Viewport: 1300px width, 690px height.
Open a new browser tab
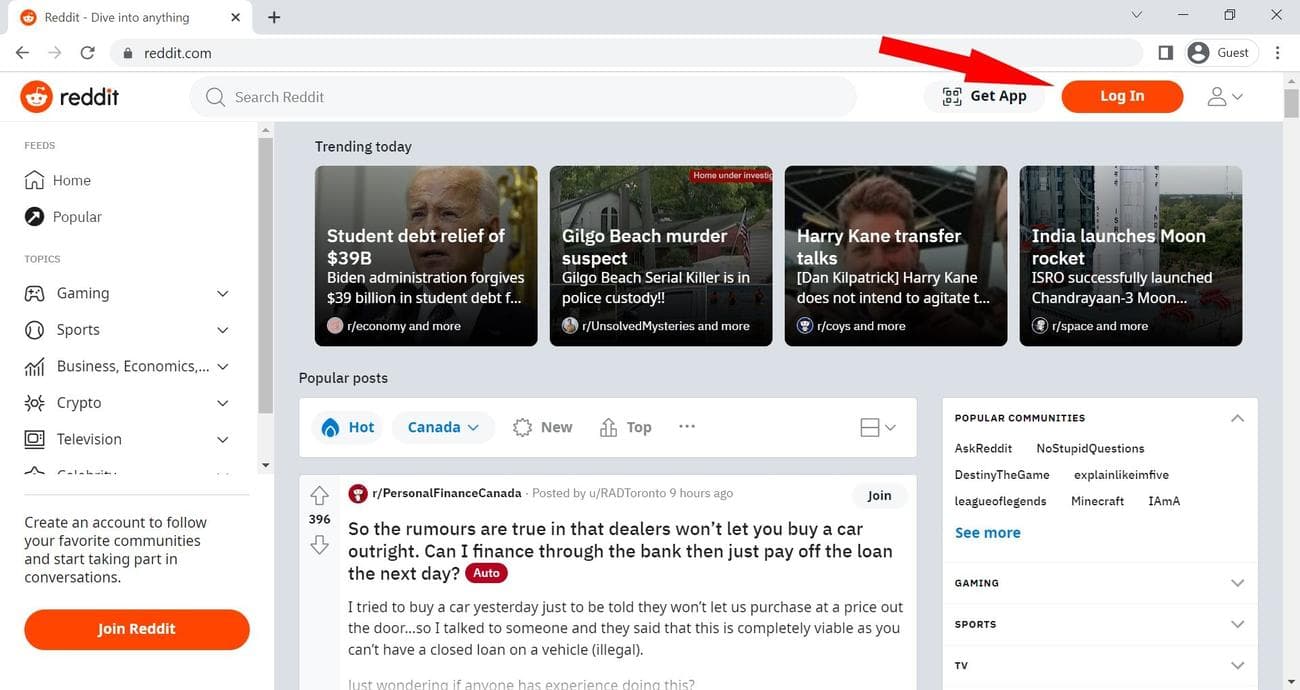click(x=274, y=17)
